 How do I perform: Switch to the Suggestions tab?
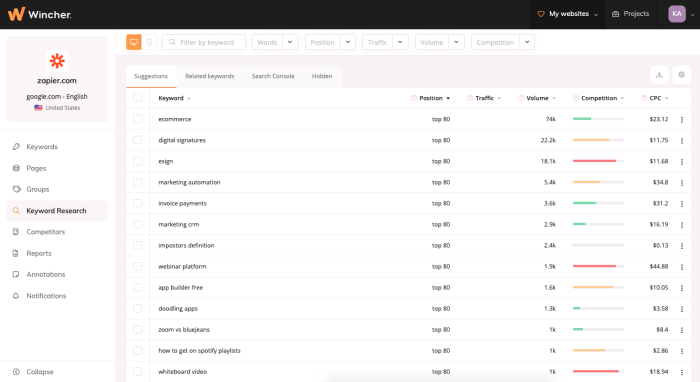[151, 76]
